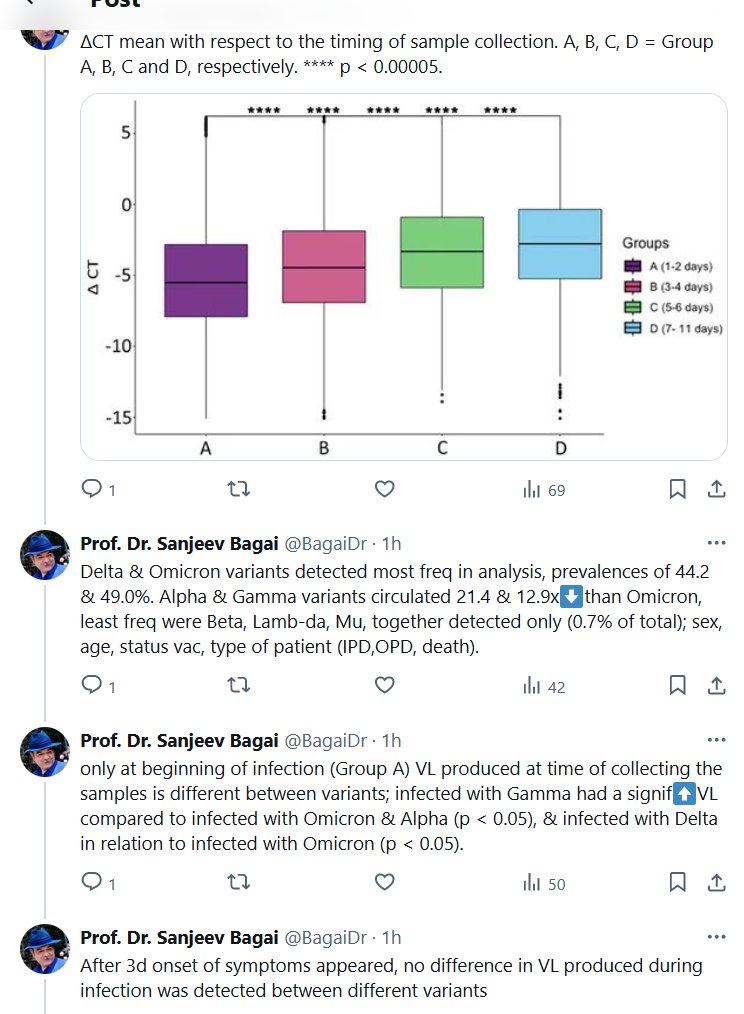Bookmark the Delta & Omicron variants post

[677, 686]
